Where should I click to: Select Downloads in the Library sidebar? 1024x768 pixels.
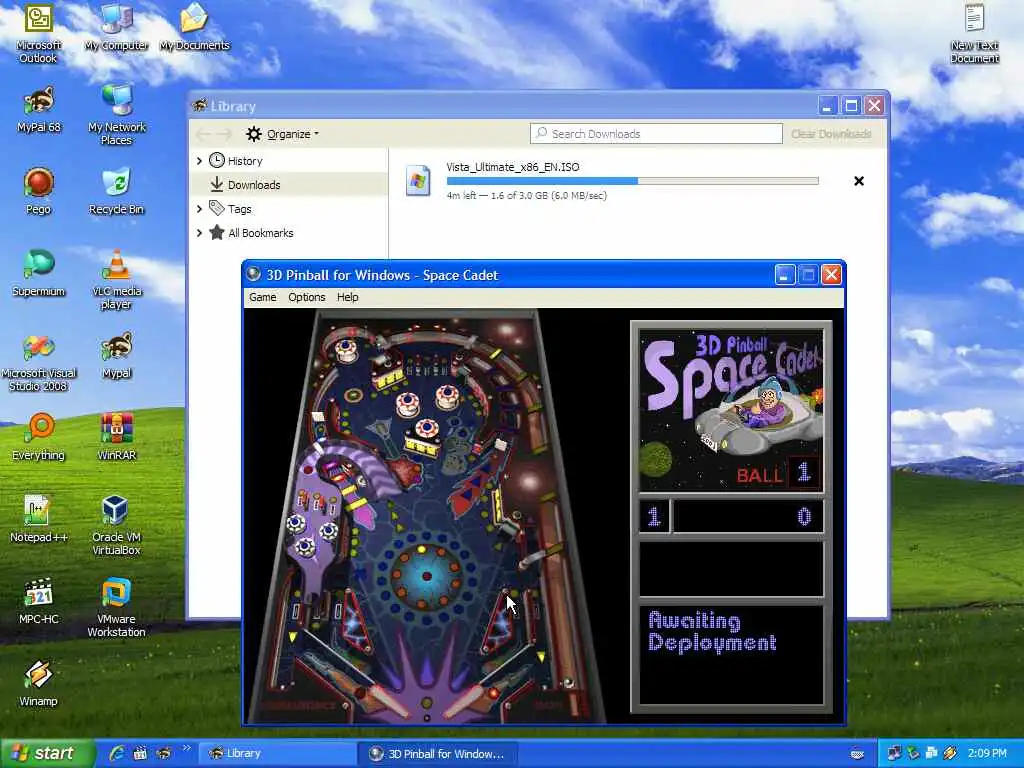coord(289,185)
